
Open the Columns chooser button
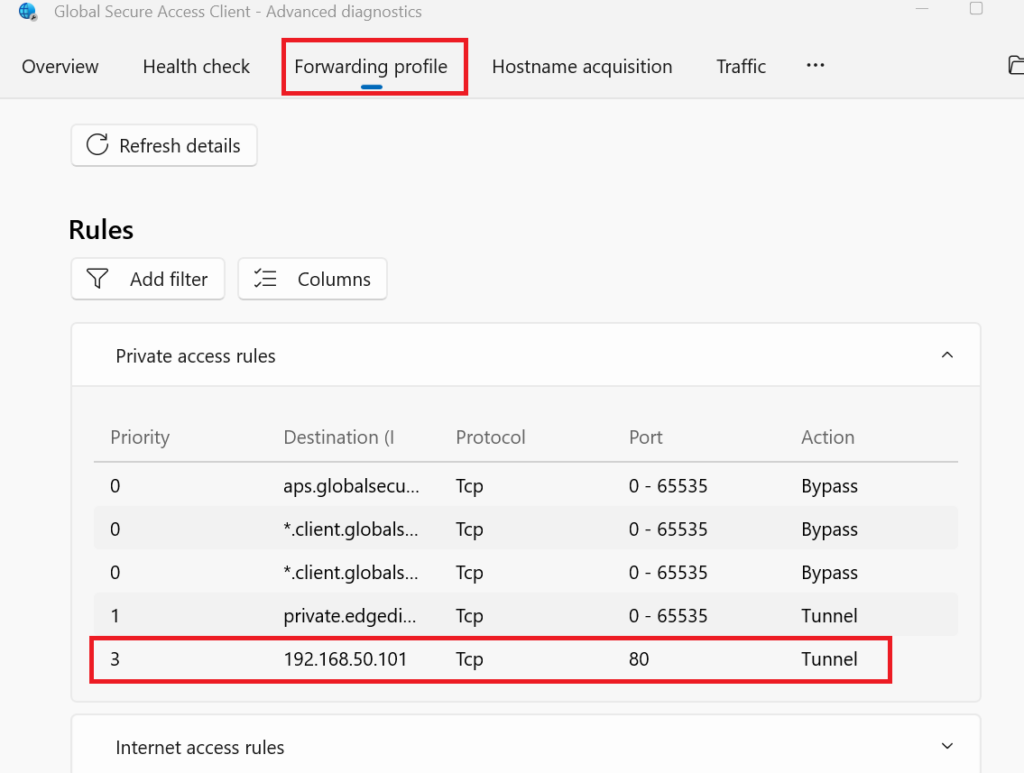pyautogui.click(x=312, y=279)
